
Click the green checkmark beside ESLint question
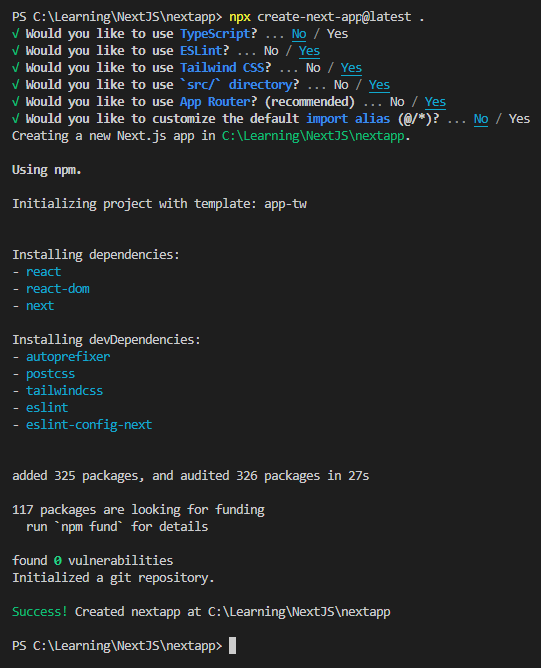coord(16,51)
